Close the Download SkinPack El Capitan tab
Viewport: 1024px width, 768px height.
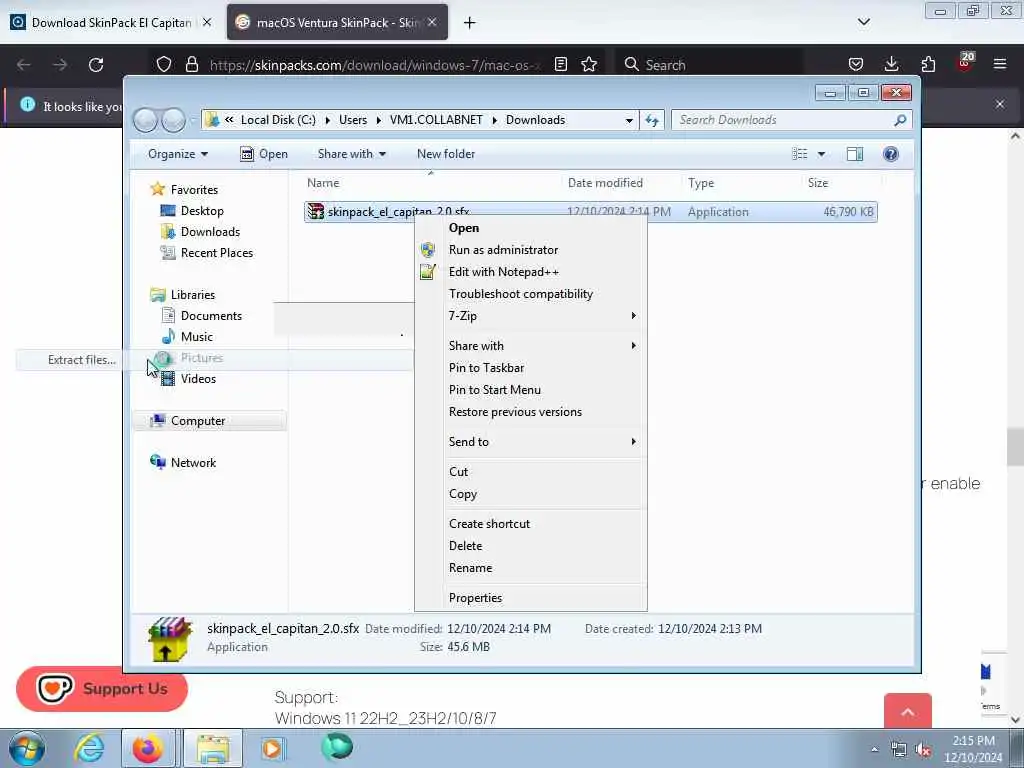point(207,22)
